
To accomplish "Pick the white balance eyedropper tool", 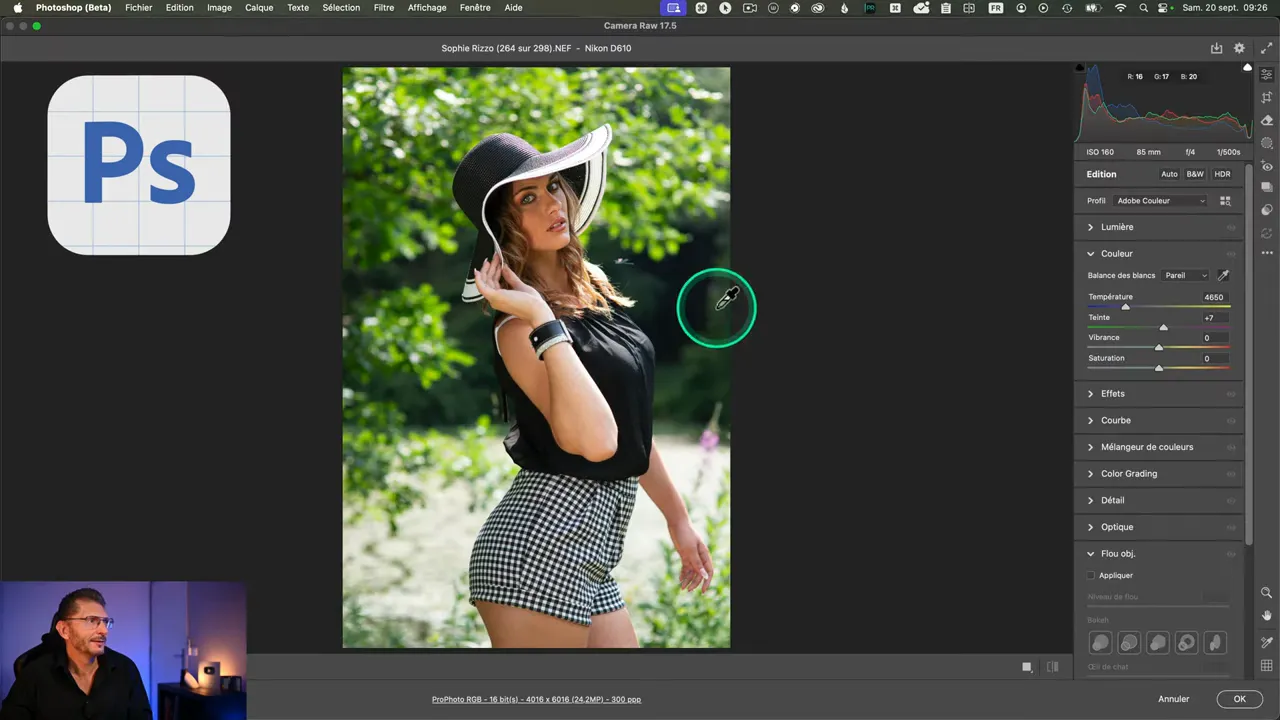I will (x=1223, y=275).
